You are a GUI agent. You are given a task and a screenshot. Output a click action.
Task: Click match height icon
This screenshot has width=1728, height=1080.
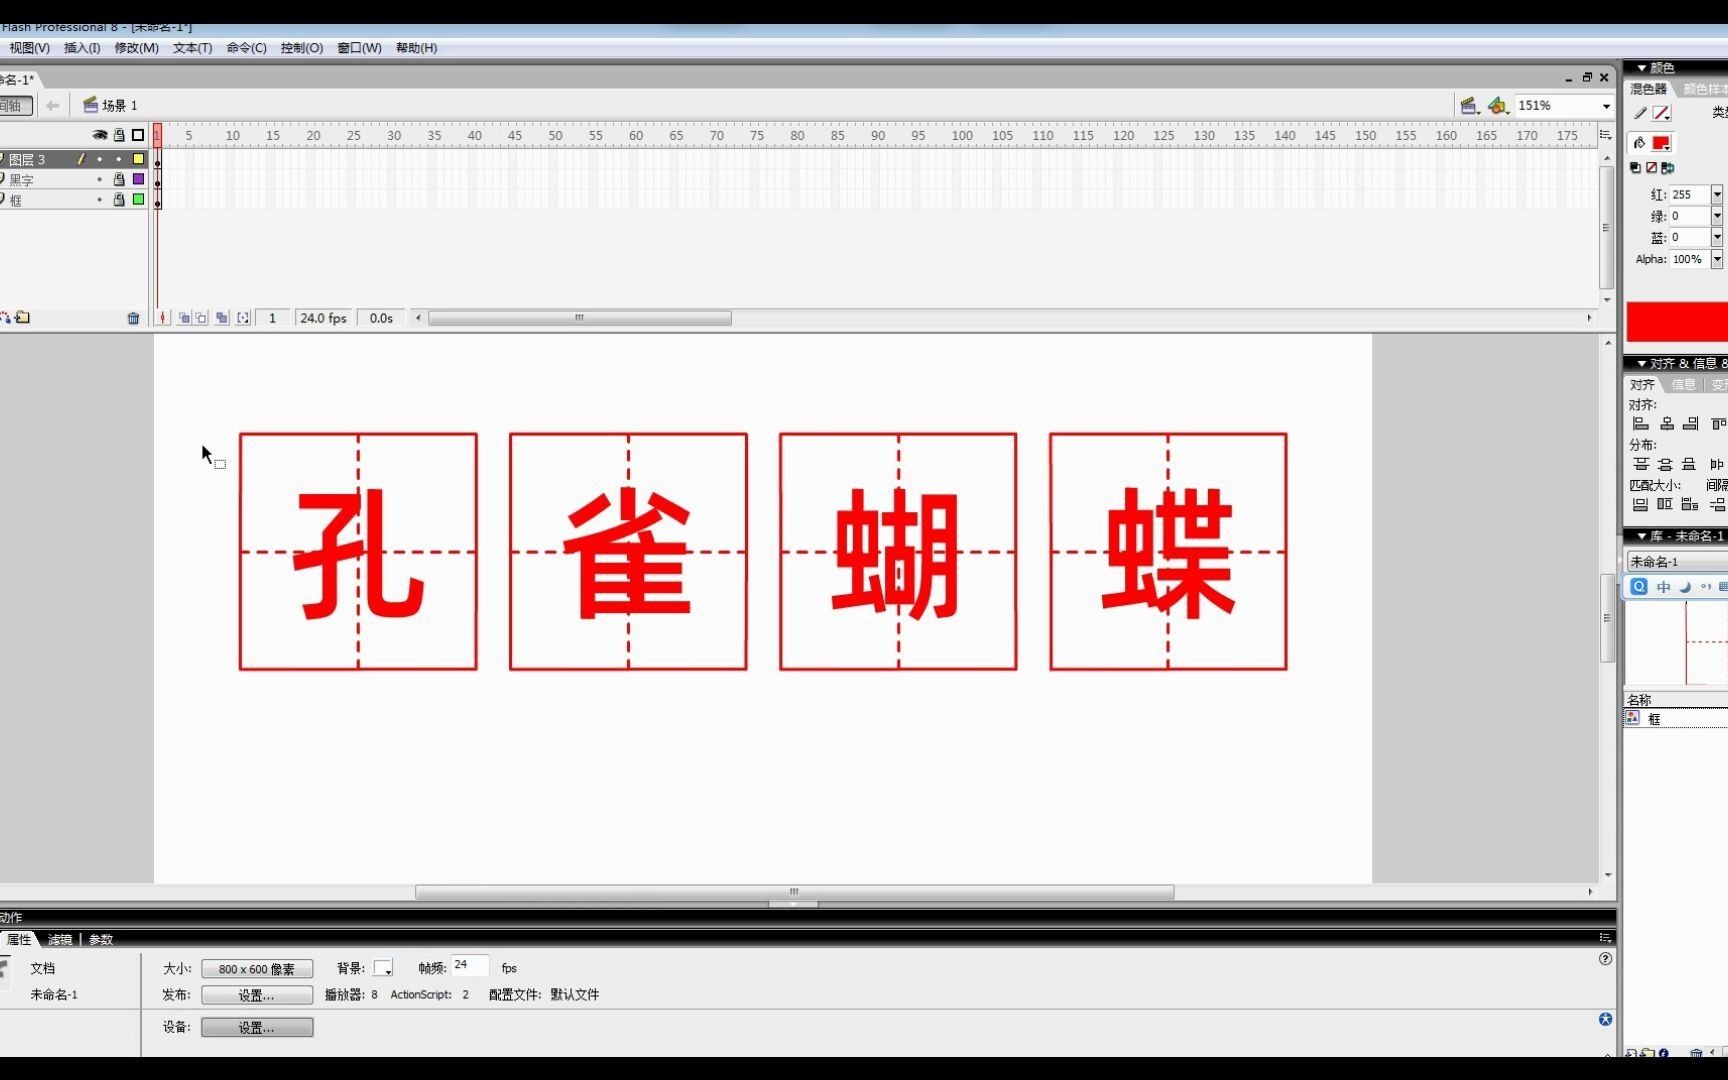click(x=1665, y=505)
